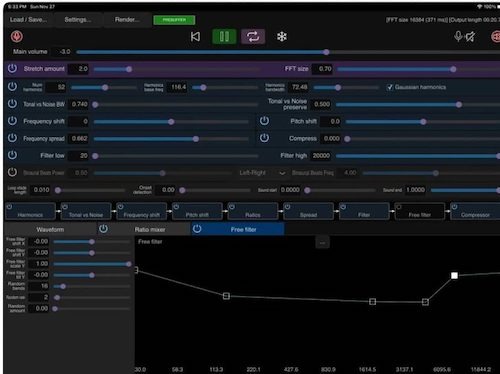The image size is (500, 374).
Task: Open the Free filter '...' options button
Action: tap(322, 242)
